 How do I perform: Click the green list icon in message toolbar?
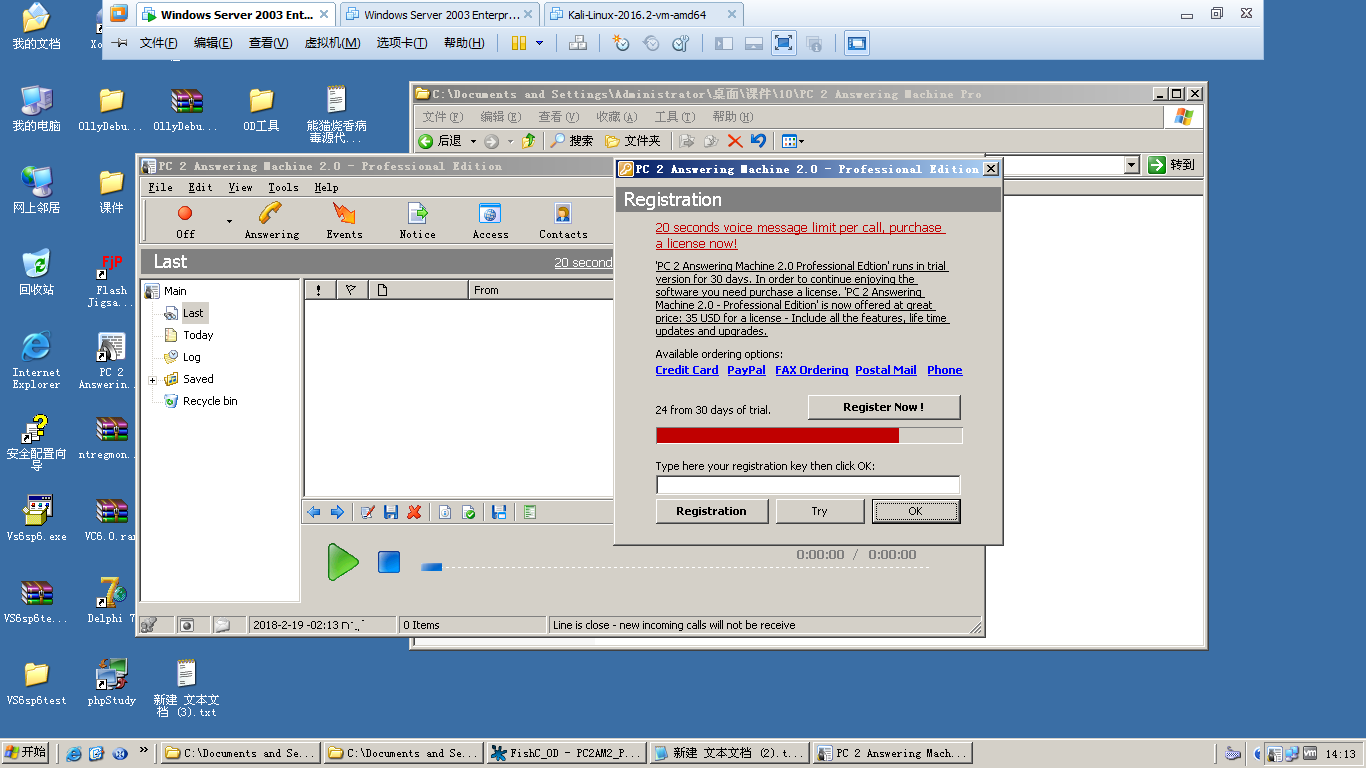530,512
